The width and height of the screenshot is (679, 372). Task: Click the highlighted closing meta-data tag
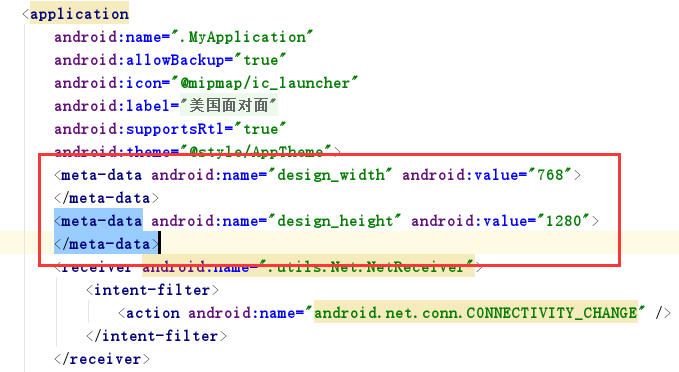tap(107, 244)
